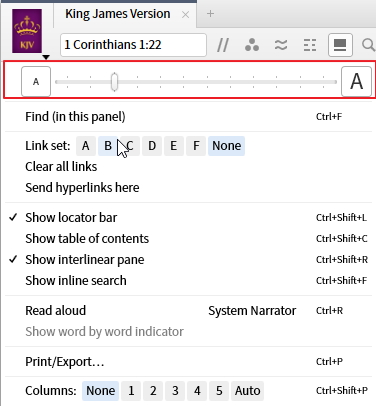Click the parallel resources icon

223,45
